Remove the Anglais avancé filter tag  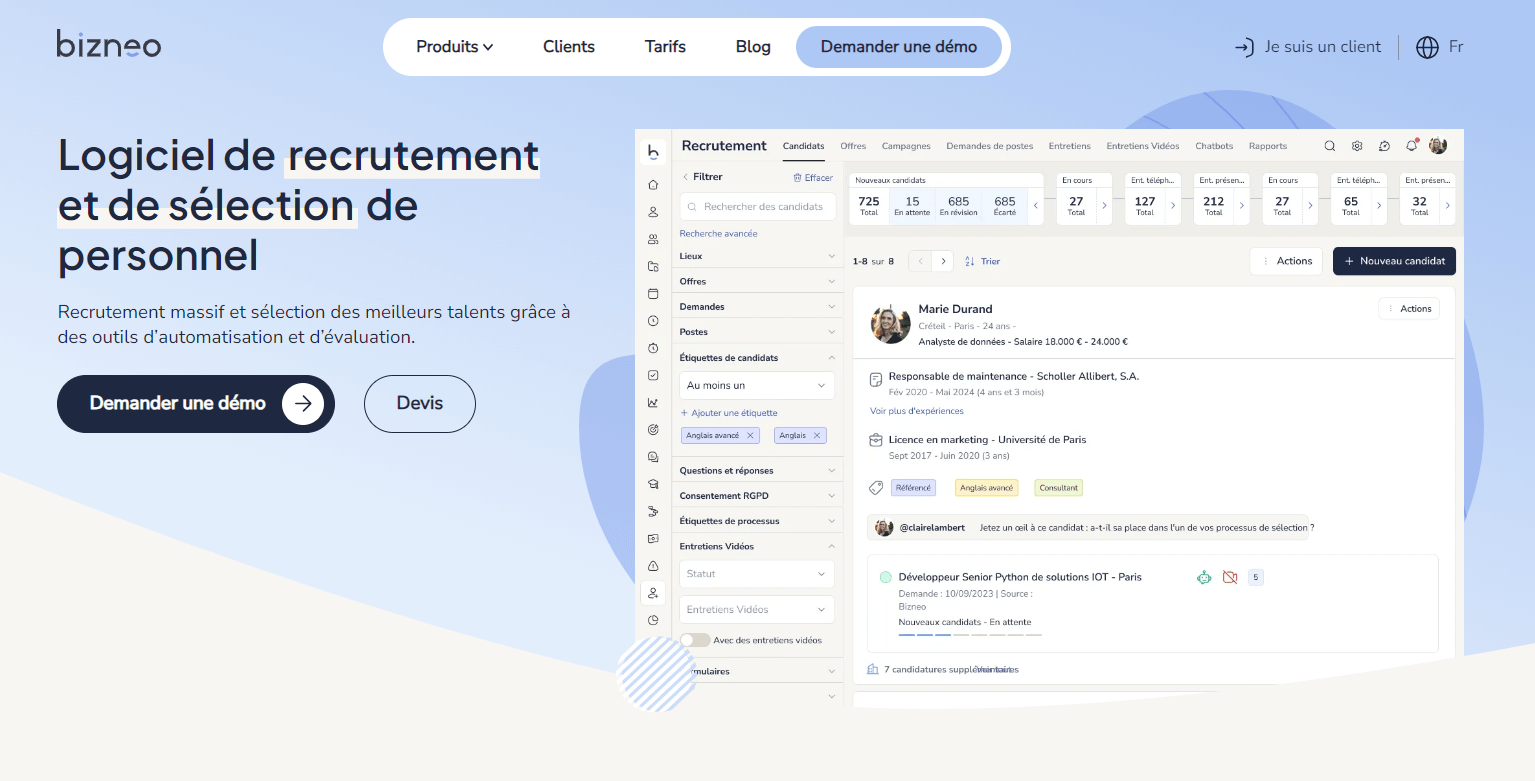click(750, 435)
